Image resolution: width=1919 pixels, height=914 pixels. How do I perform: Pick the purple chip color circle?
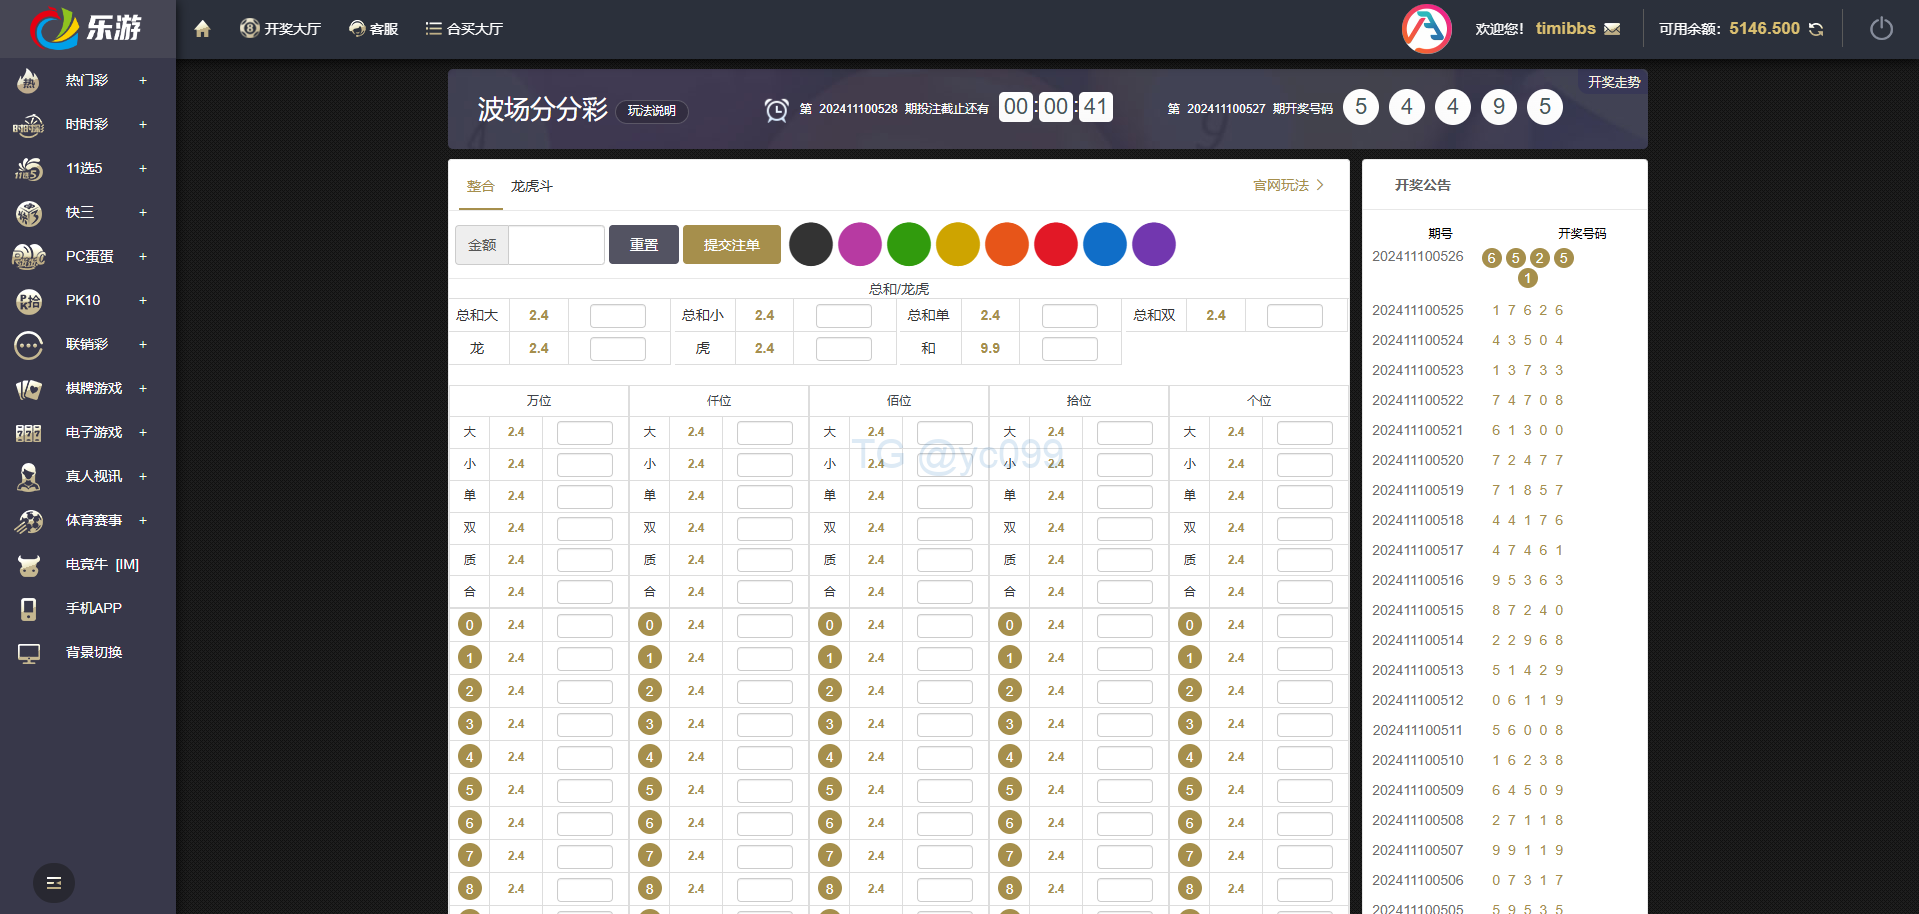click(x=1153, y=245)
